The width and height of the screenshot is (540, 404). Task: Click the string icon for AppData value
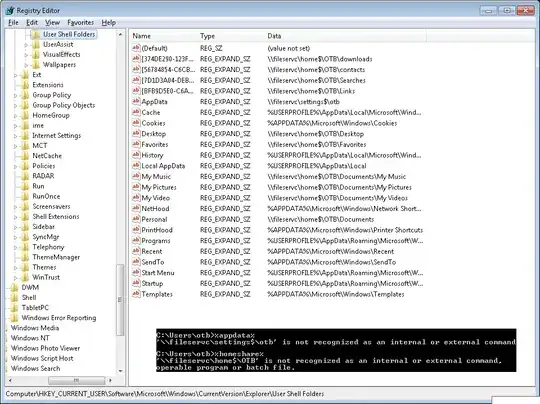[x=136, y=102]
